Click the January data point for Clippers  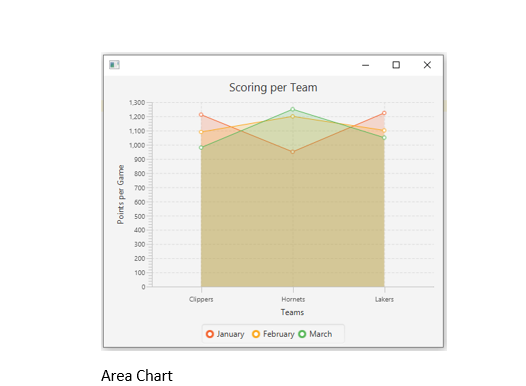point(201,115)
